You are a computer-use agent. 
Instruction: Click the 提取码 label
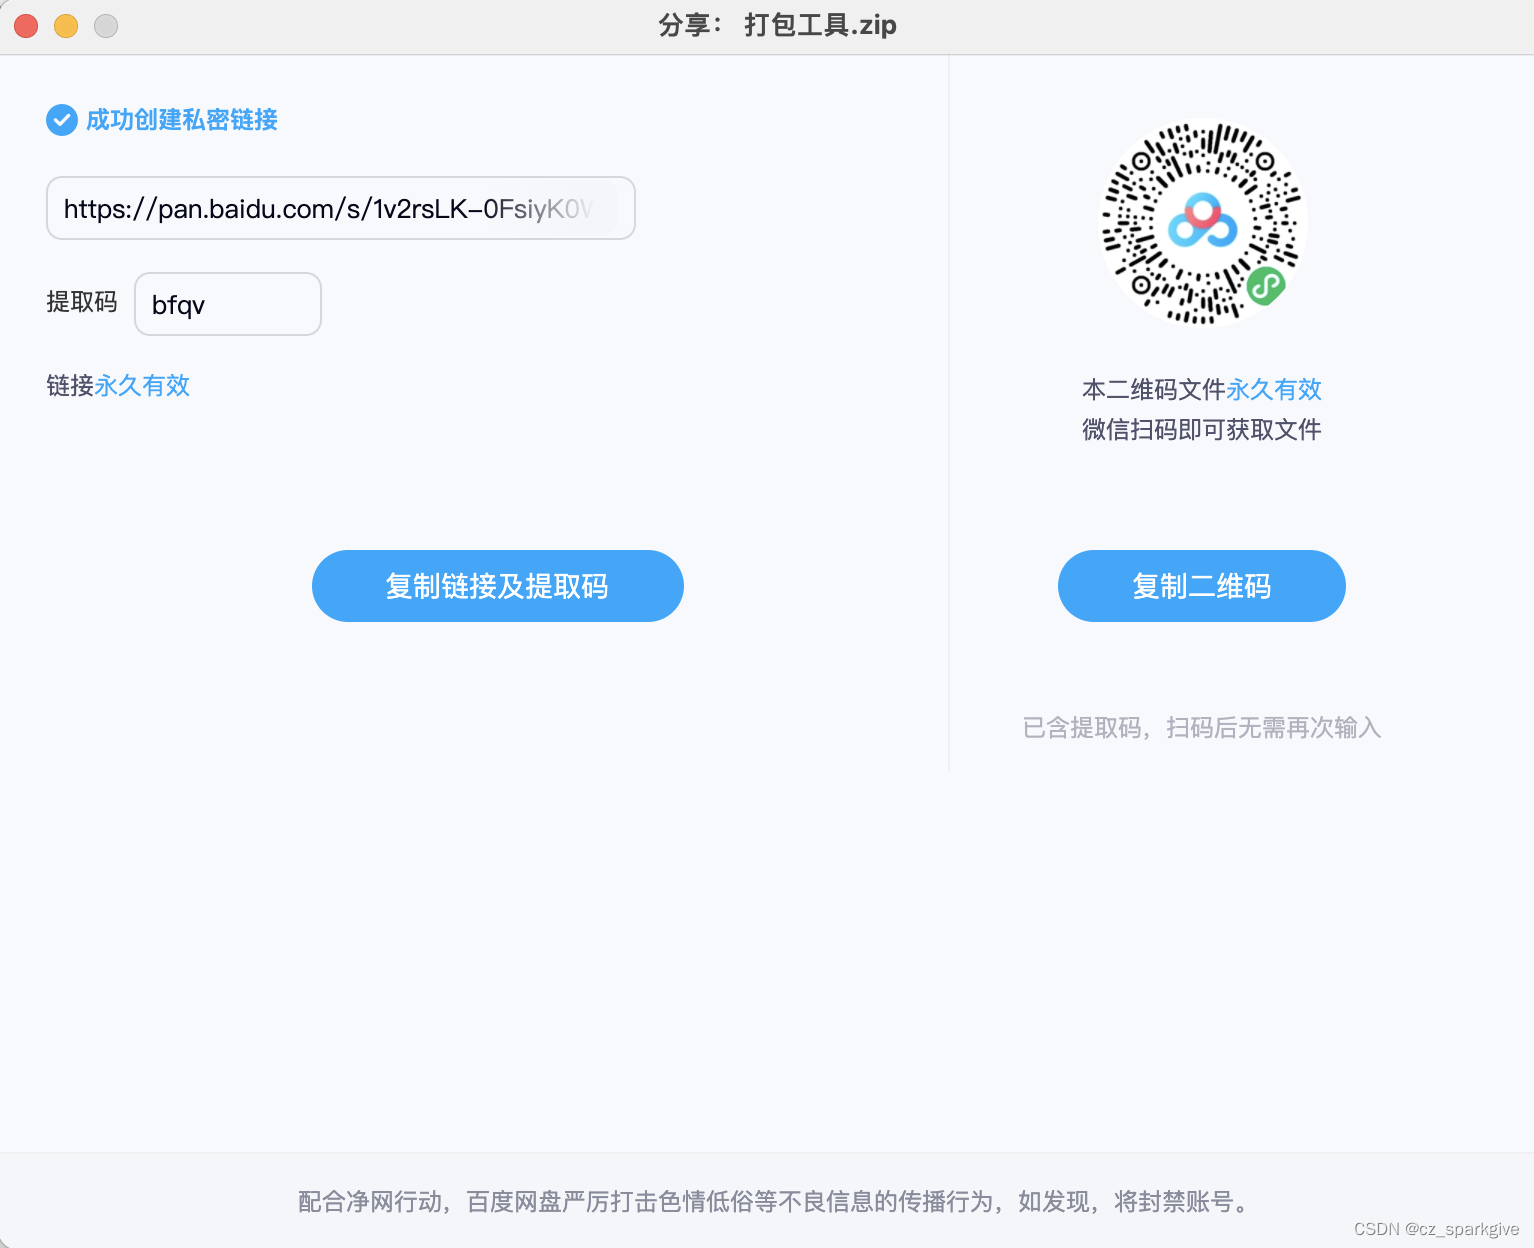click(x=83, y=303)
